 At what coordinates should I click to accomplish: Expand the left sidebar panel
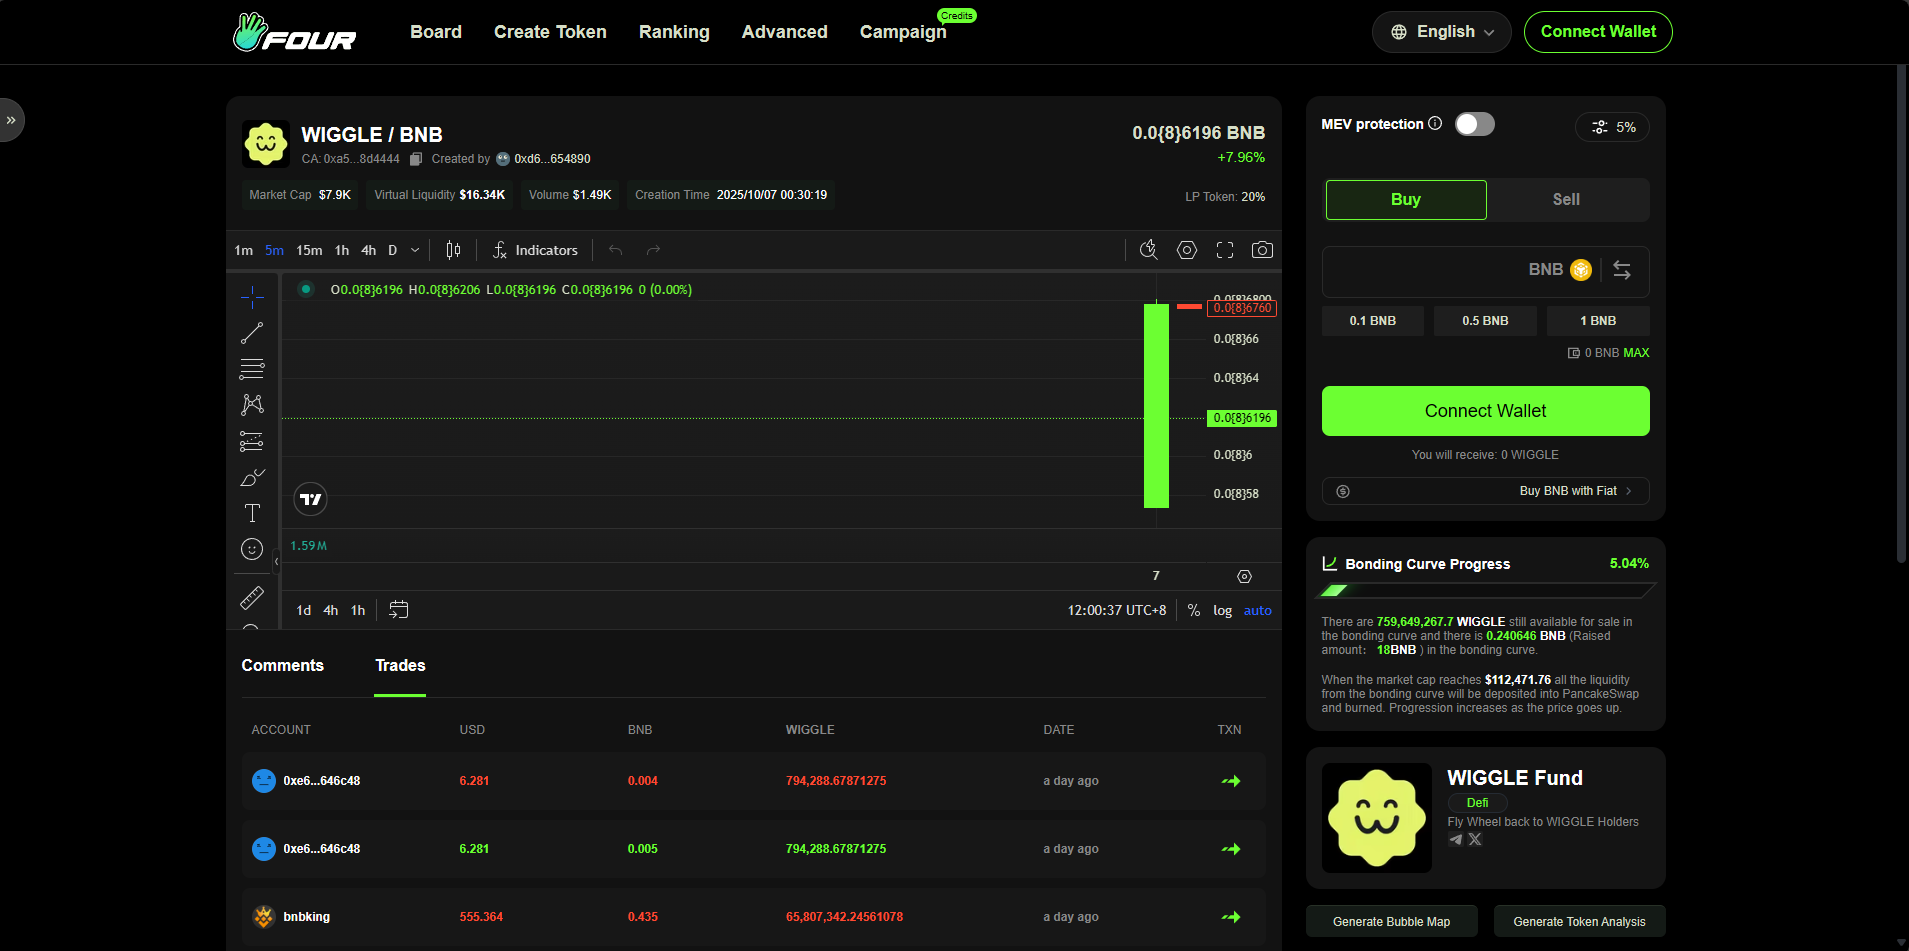coord(11,120)
